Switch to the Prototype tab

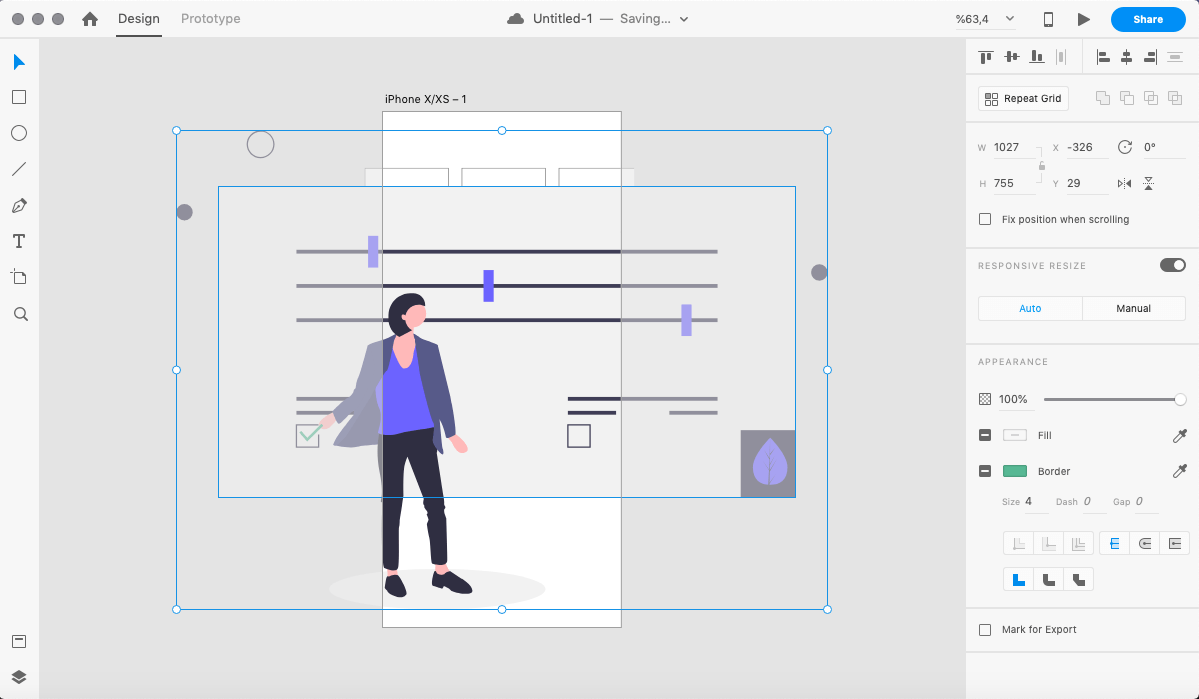point(210,19)
